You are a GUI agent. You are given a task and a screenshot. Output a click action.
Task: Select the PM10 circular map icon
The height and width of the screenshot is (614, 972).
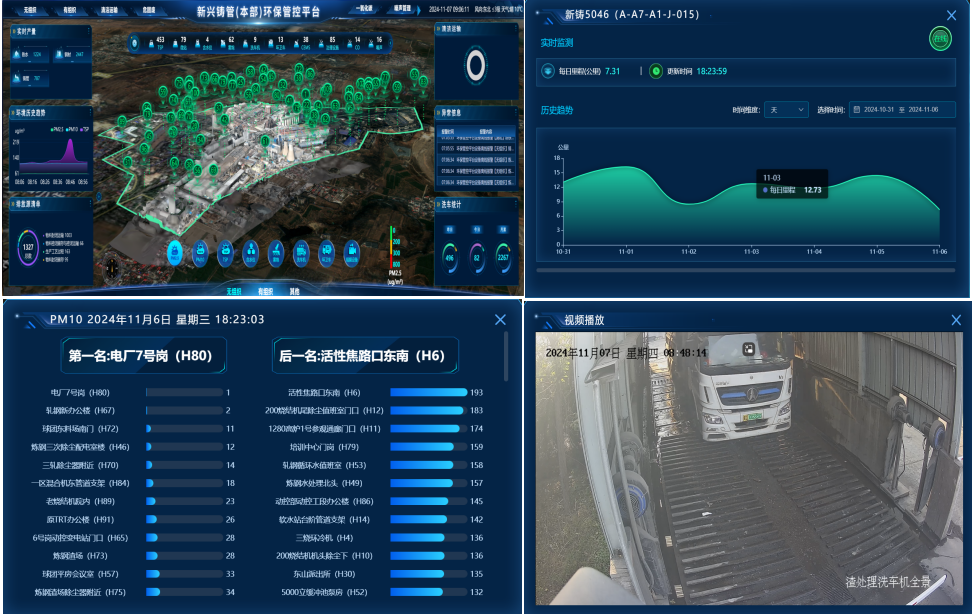coord(201,251)
